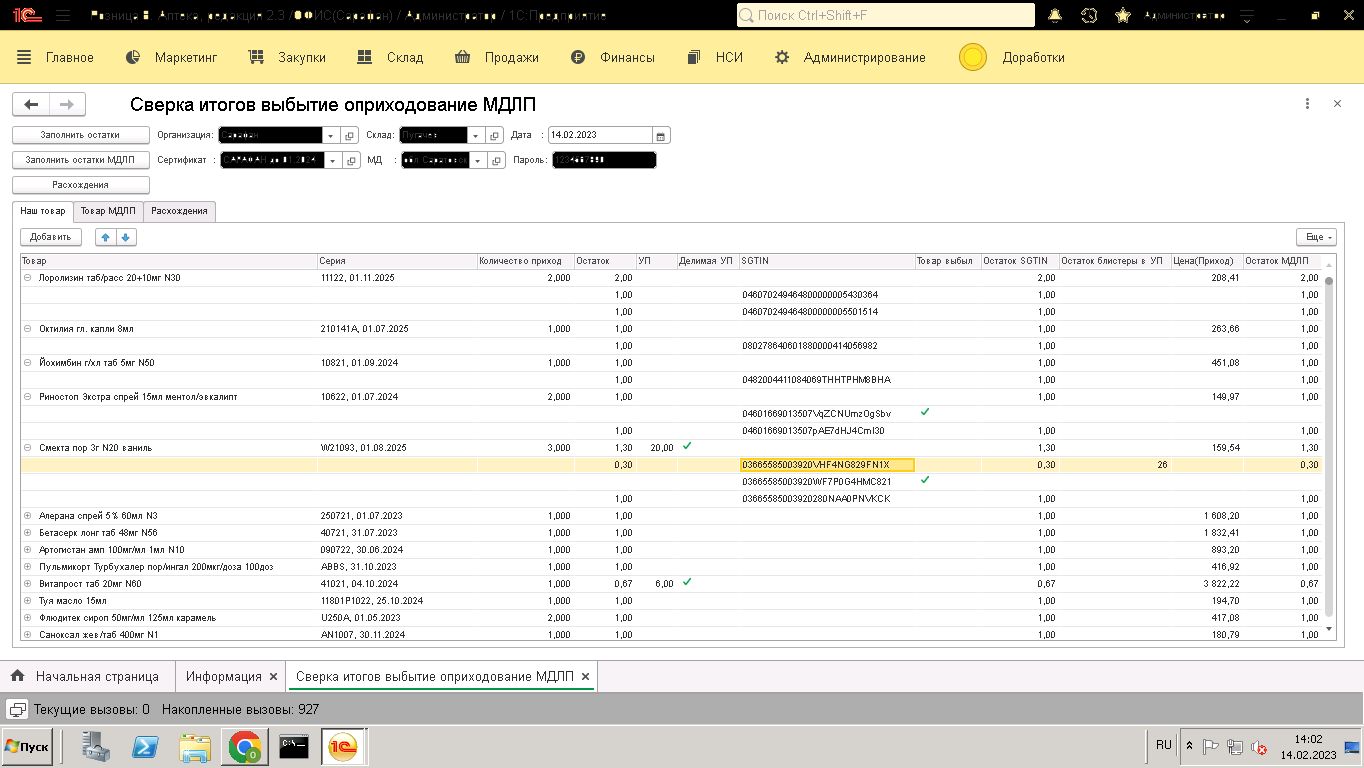Open the date picker calendar icon

(660, 135)
